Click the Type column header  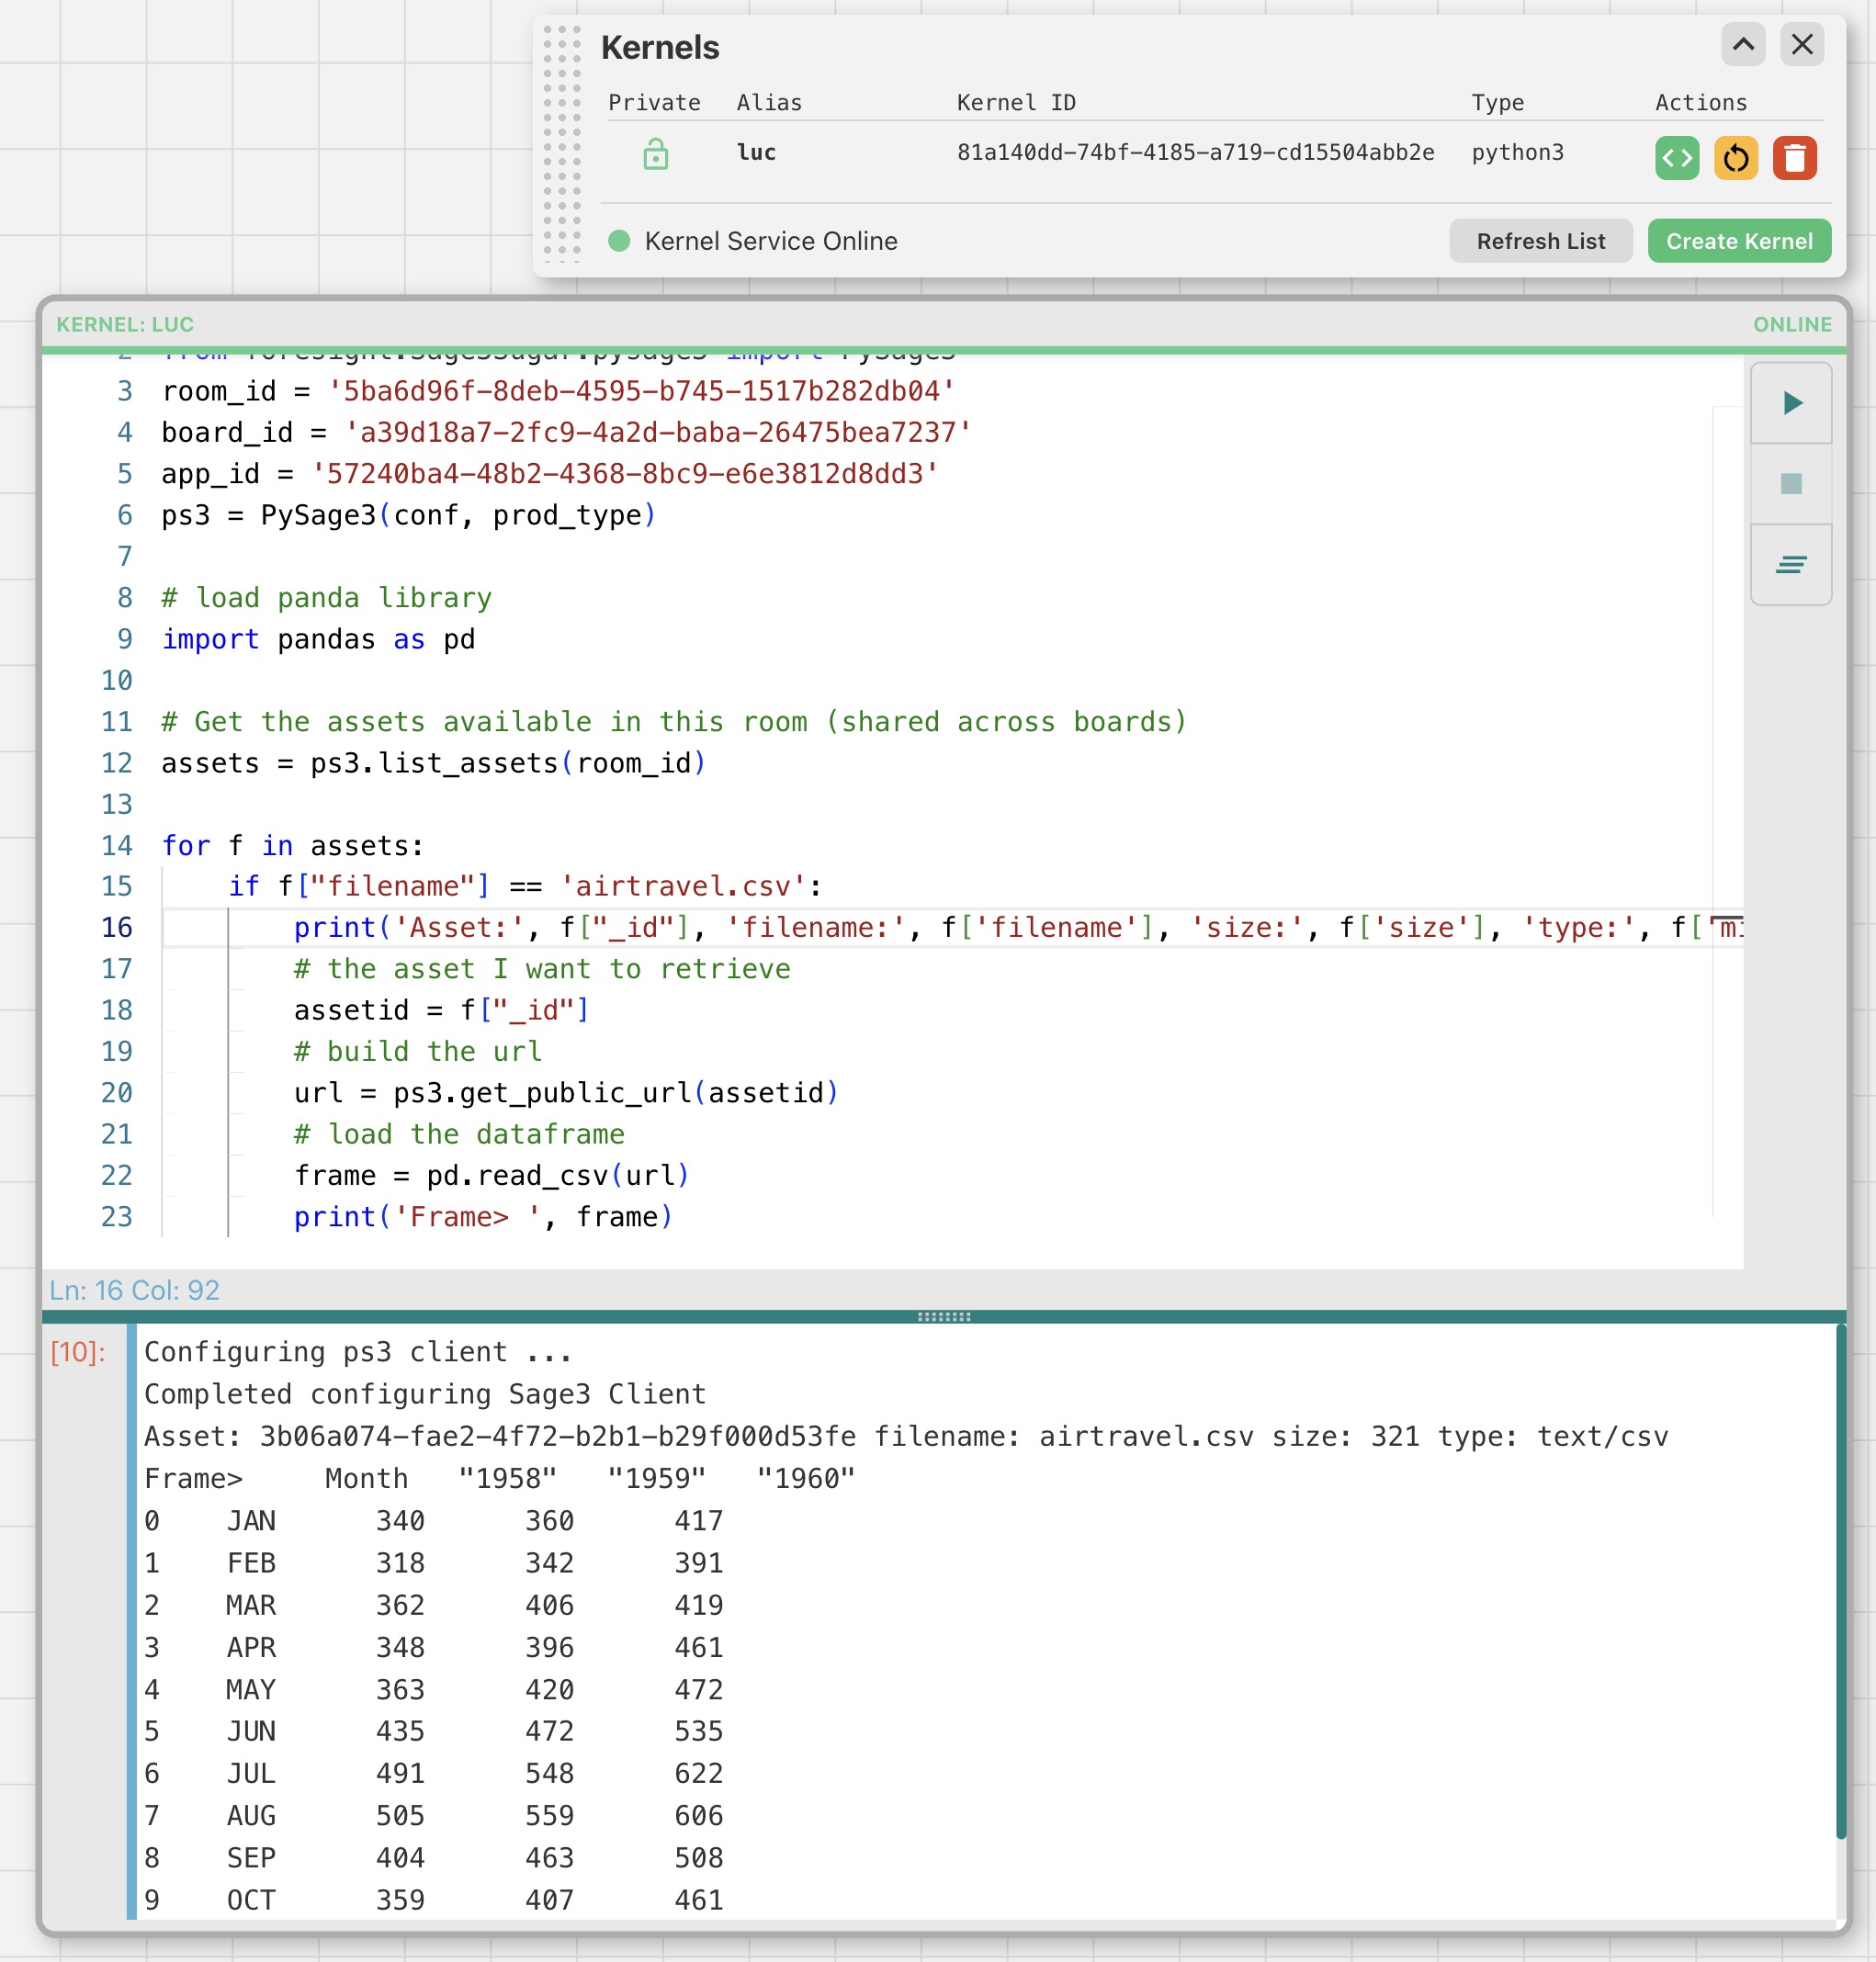tap(1497, 102)
